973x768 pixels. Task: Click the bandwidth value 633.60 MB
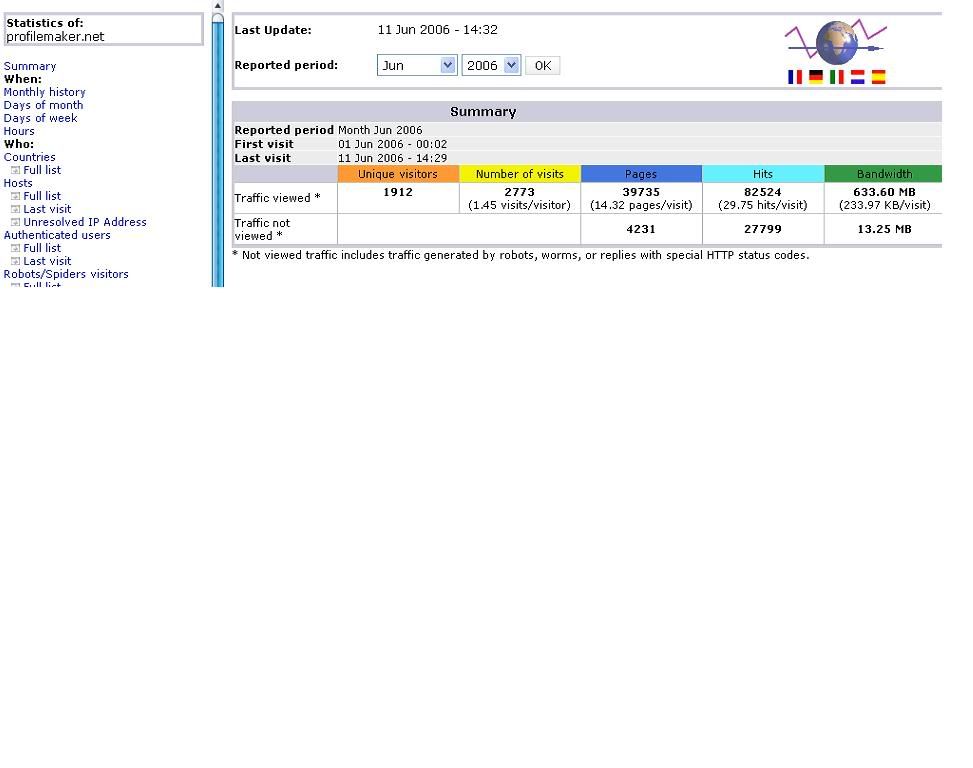tap(884, 192)
